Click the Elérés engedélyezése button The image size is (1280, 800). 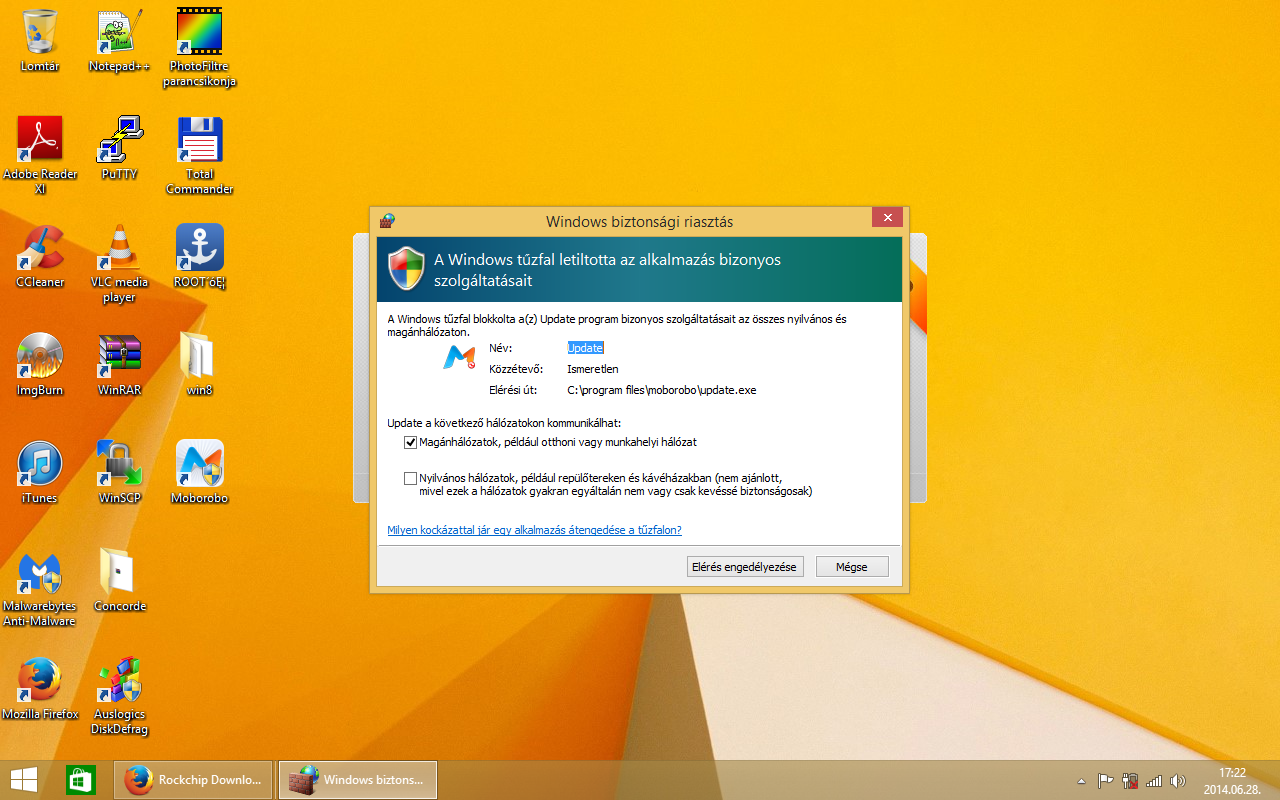click(x=745, y=567)
